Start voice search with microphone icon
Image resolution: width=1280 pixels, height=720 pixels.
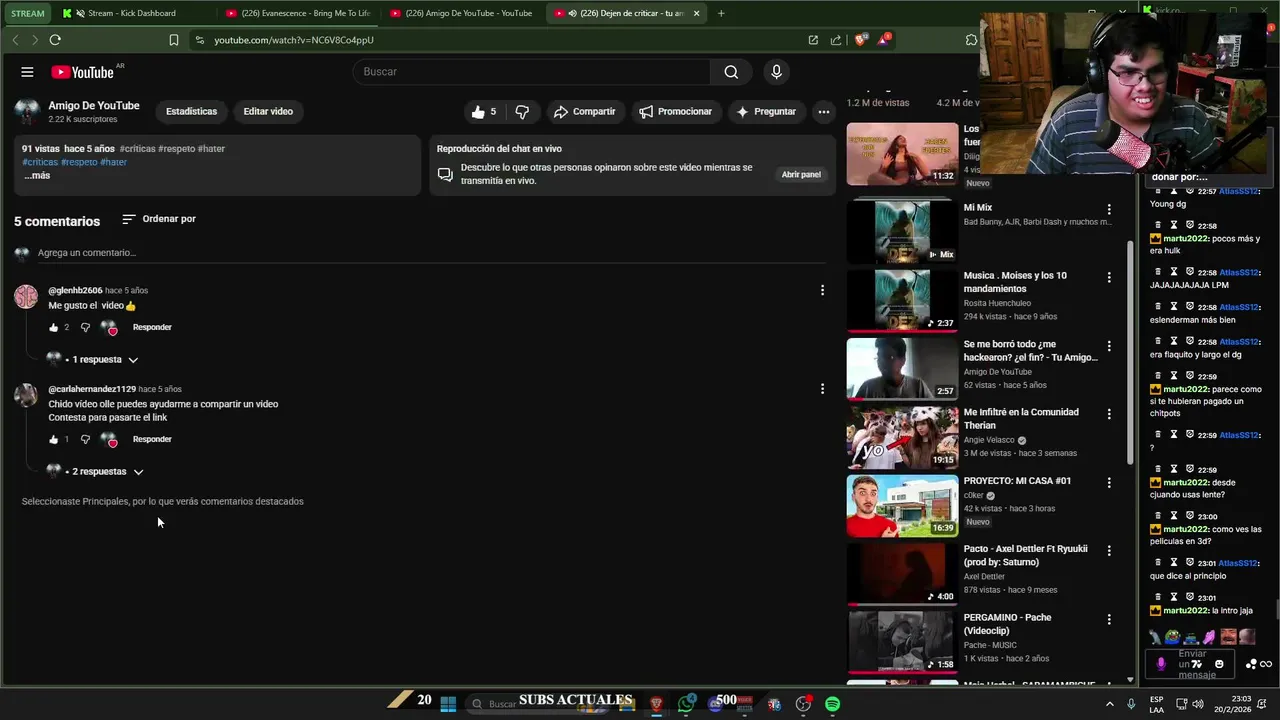click(x=776, y=72)
